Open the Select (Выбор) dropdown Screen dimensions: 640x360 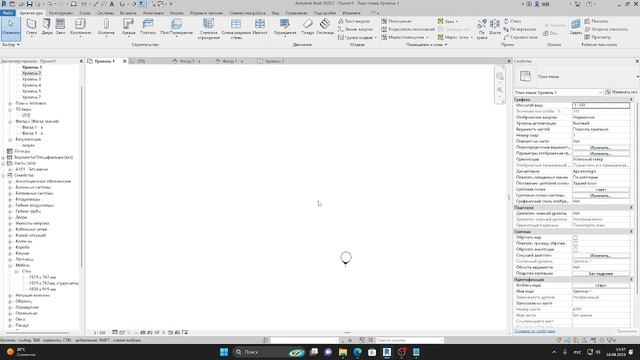click(11, 44)
